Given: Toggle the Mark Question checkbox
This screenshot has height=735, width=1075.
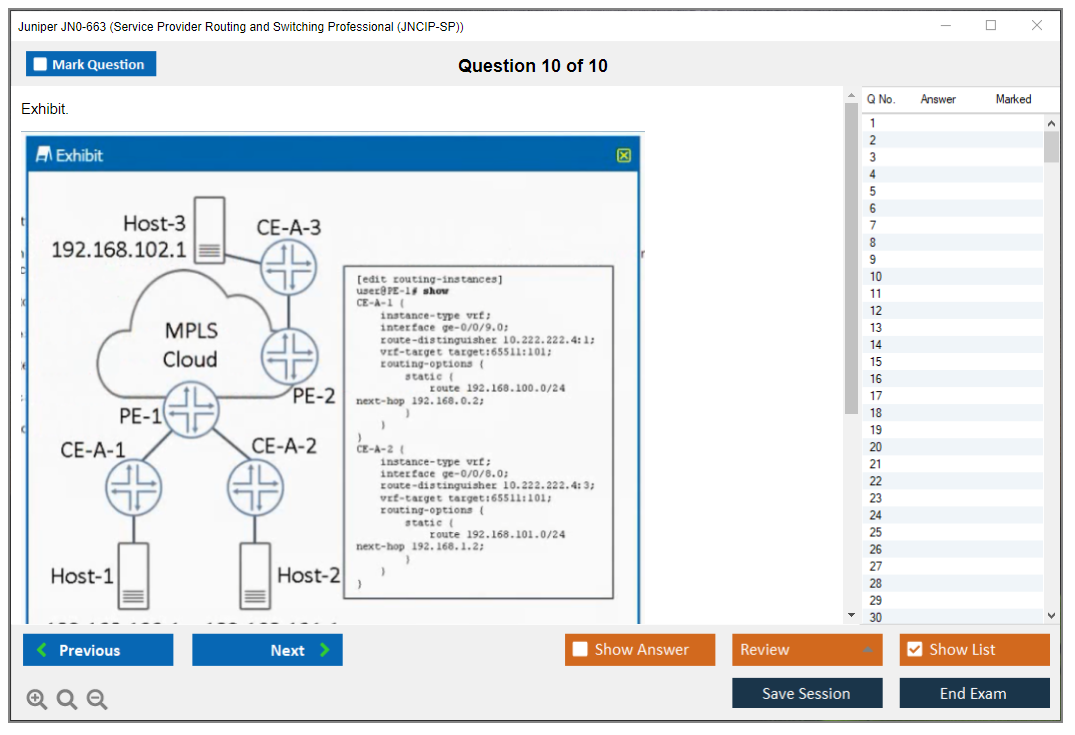Looking at the screenshot, I should click(41, 64).
